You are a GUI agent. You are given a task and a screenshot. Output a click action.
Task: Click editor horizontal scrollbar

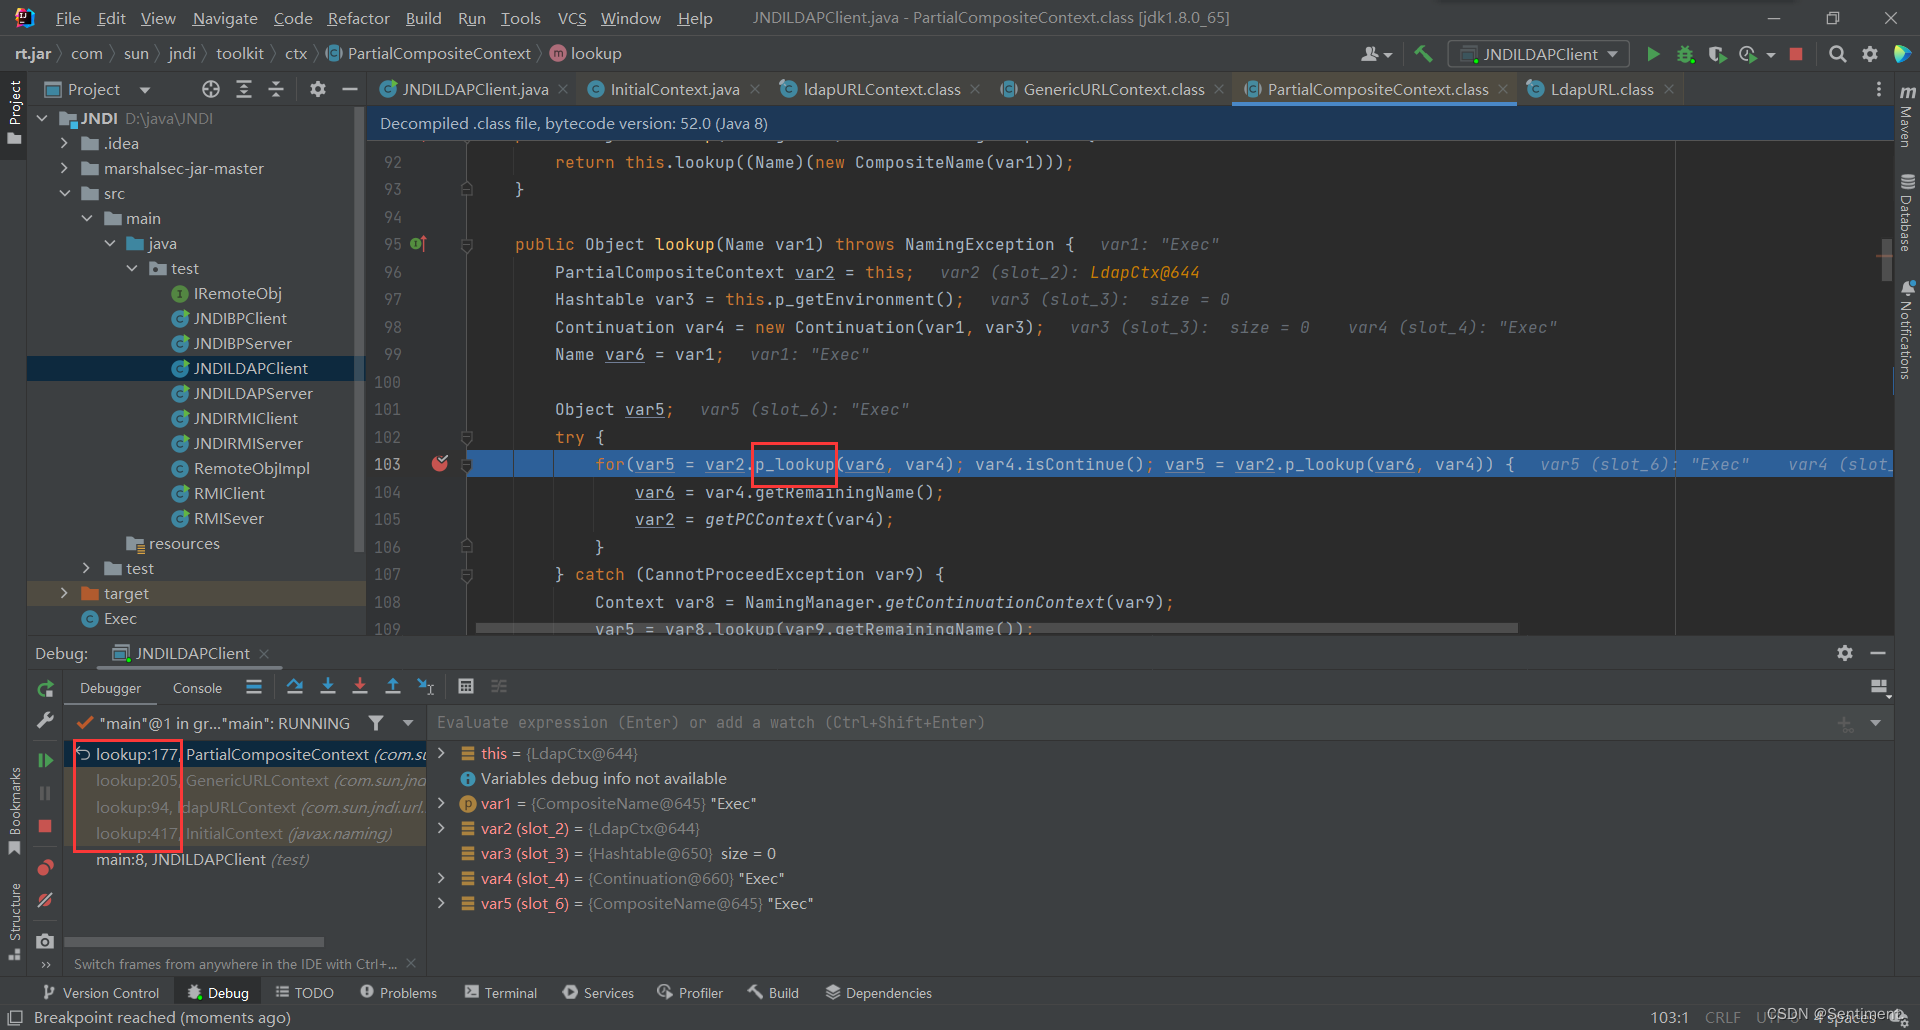996,628
